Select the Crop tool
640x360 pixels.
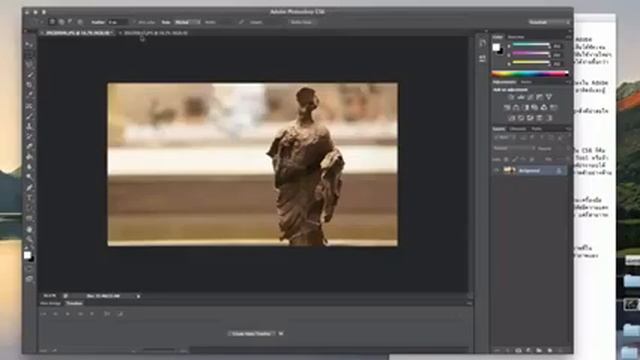[29, 85]
